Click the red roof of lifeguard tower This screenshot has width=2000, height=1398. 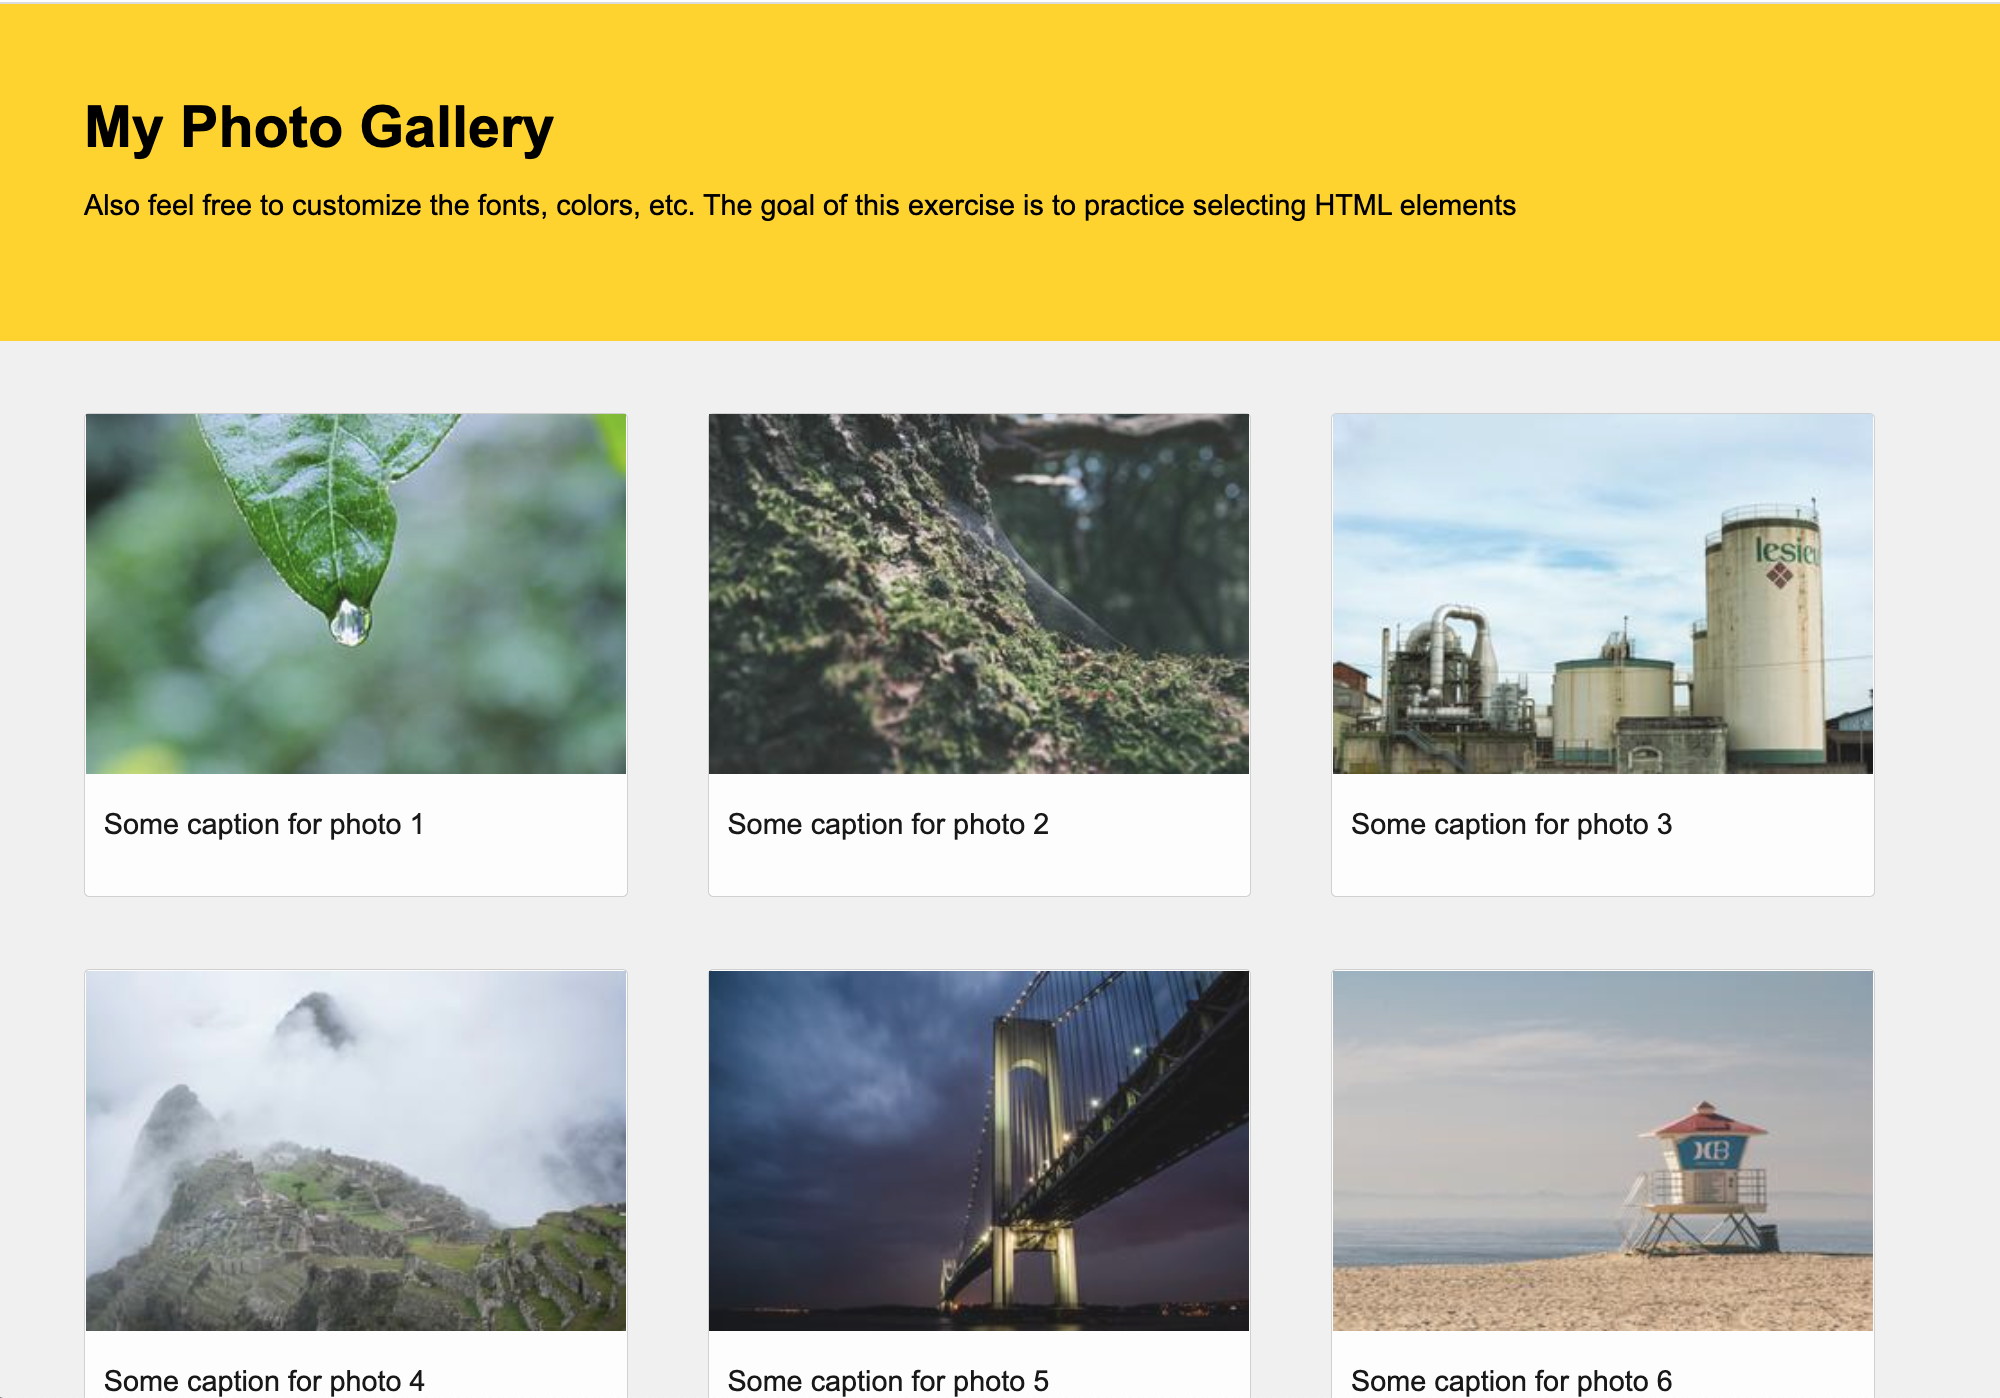pos(1705,1121)
